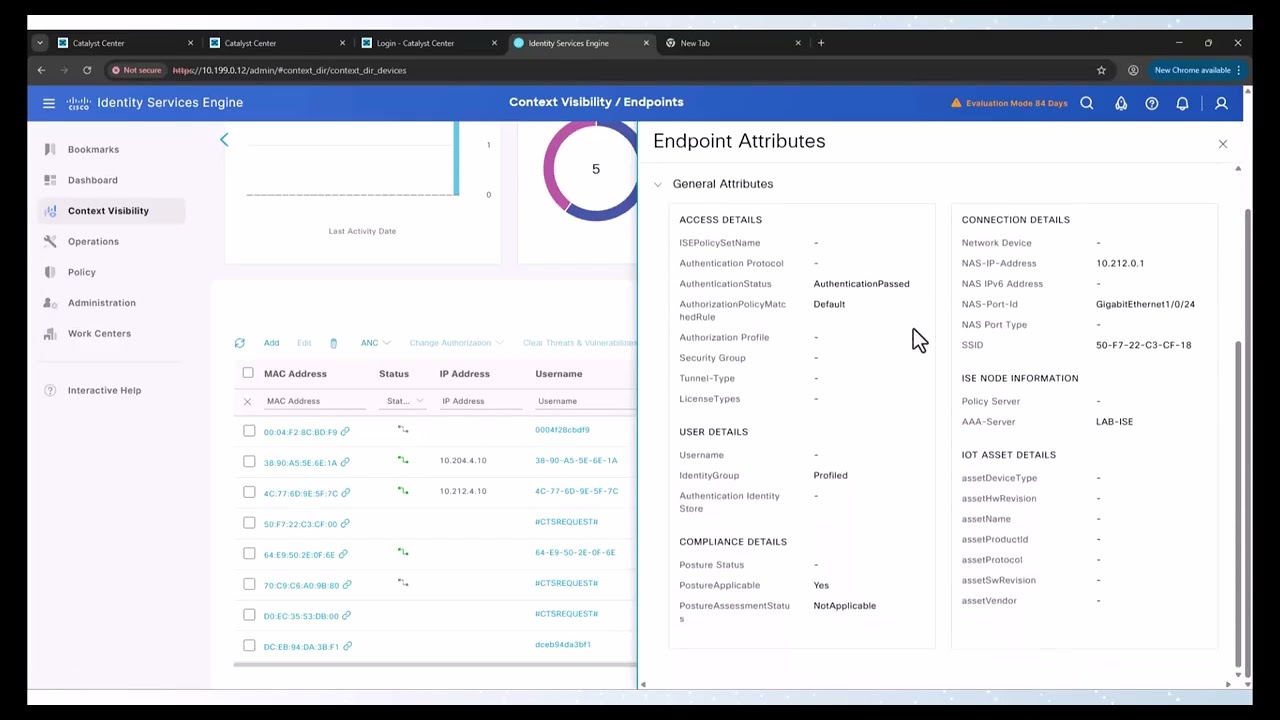
Task: Click link icon beside DC:EB:94:DA:3B:F1
Action: pos(347,646)
